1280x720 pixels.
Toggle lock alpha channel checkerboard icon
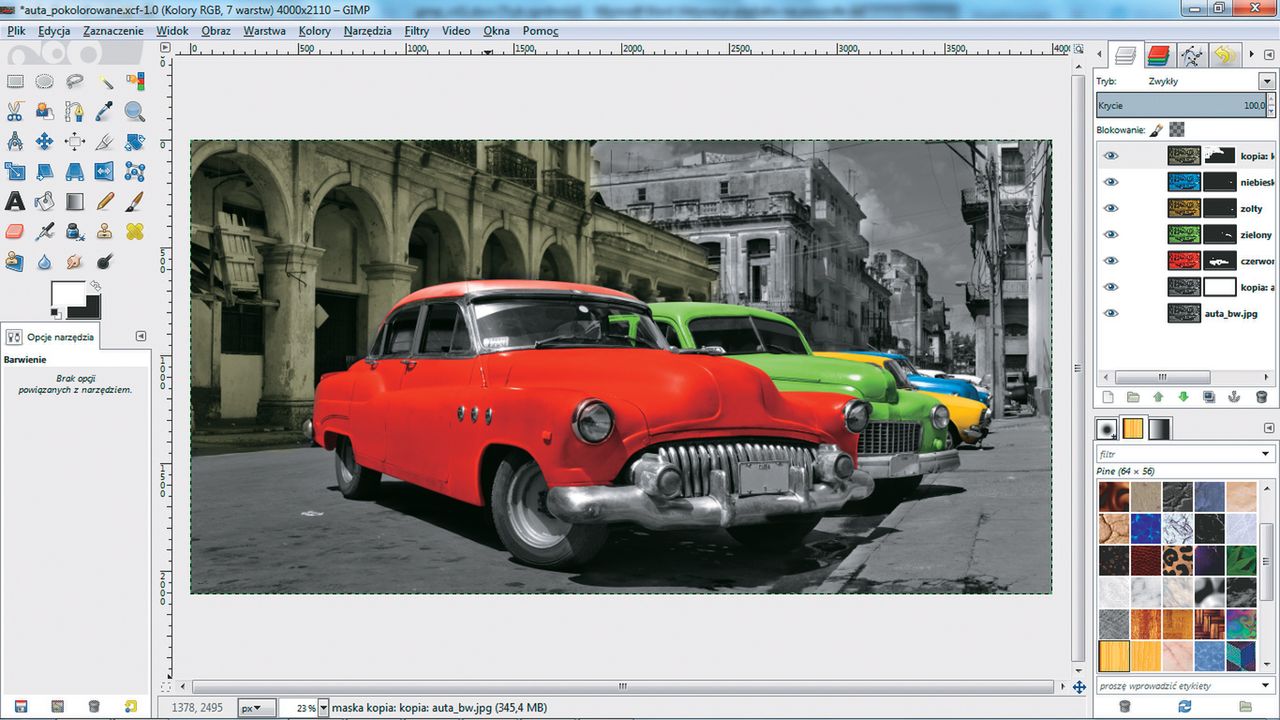[1177, 129]
